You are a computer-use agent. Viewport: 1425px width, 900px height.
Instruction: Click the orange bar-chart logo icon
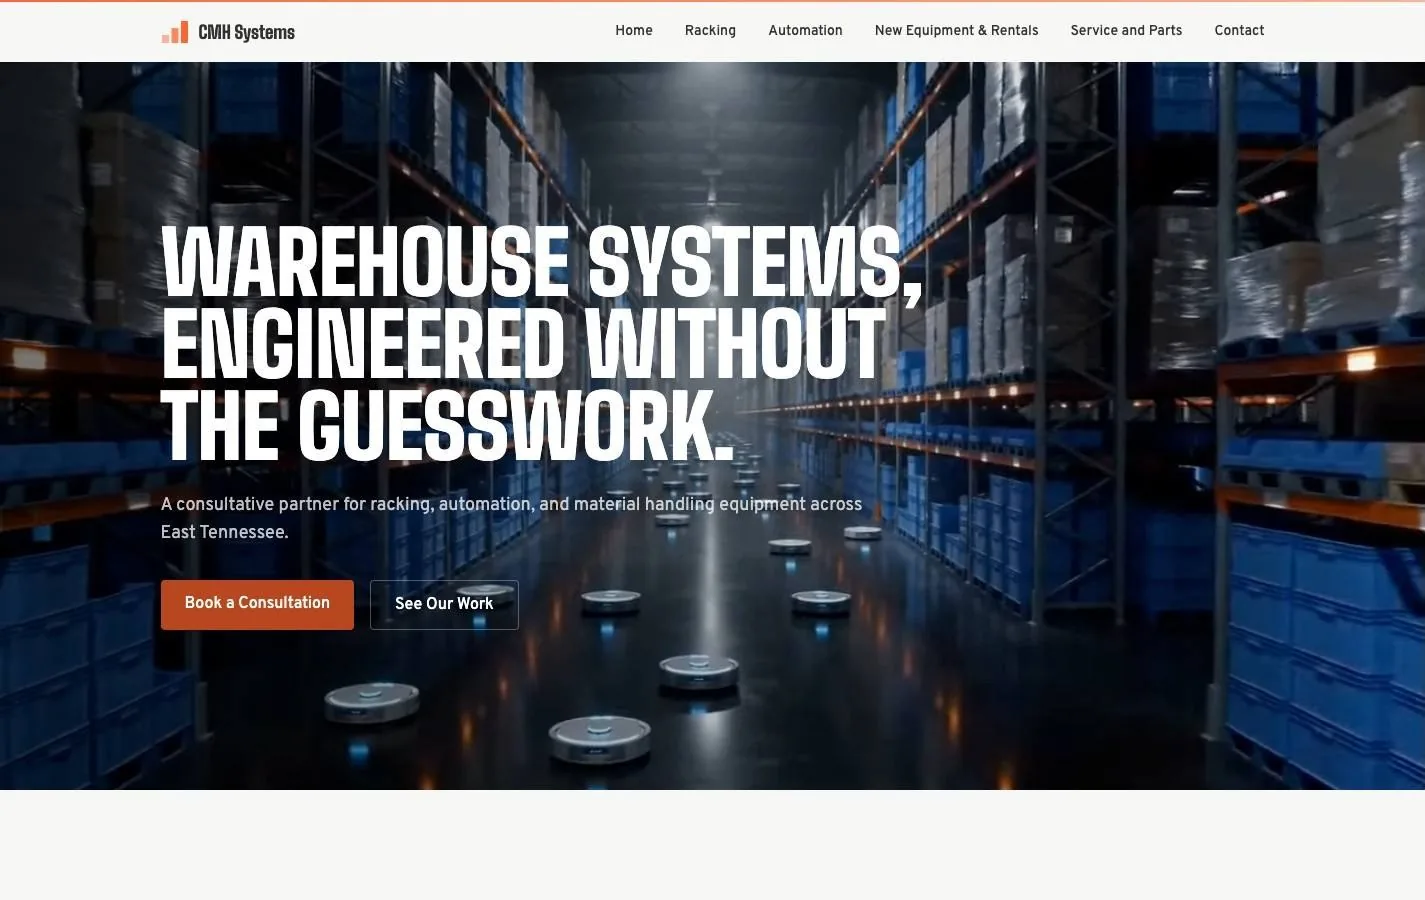pyautogui.click(x=175, y=32)
